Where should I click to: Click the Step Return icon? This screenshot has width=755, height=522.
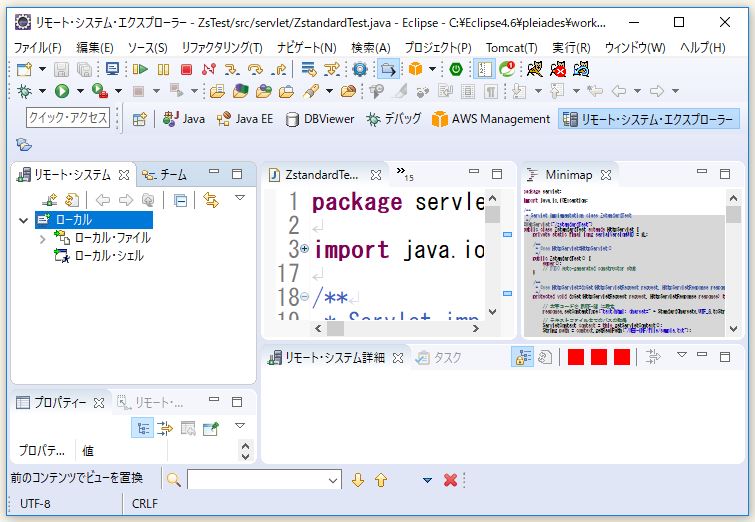279,69
